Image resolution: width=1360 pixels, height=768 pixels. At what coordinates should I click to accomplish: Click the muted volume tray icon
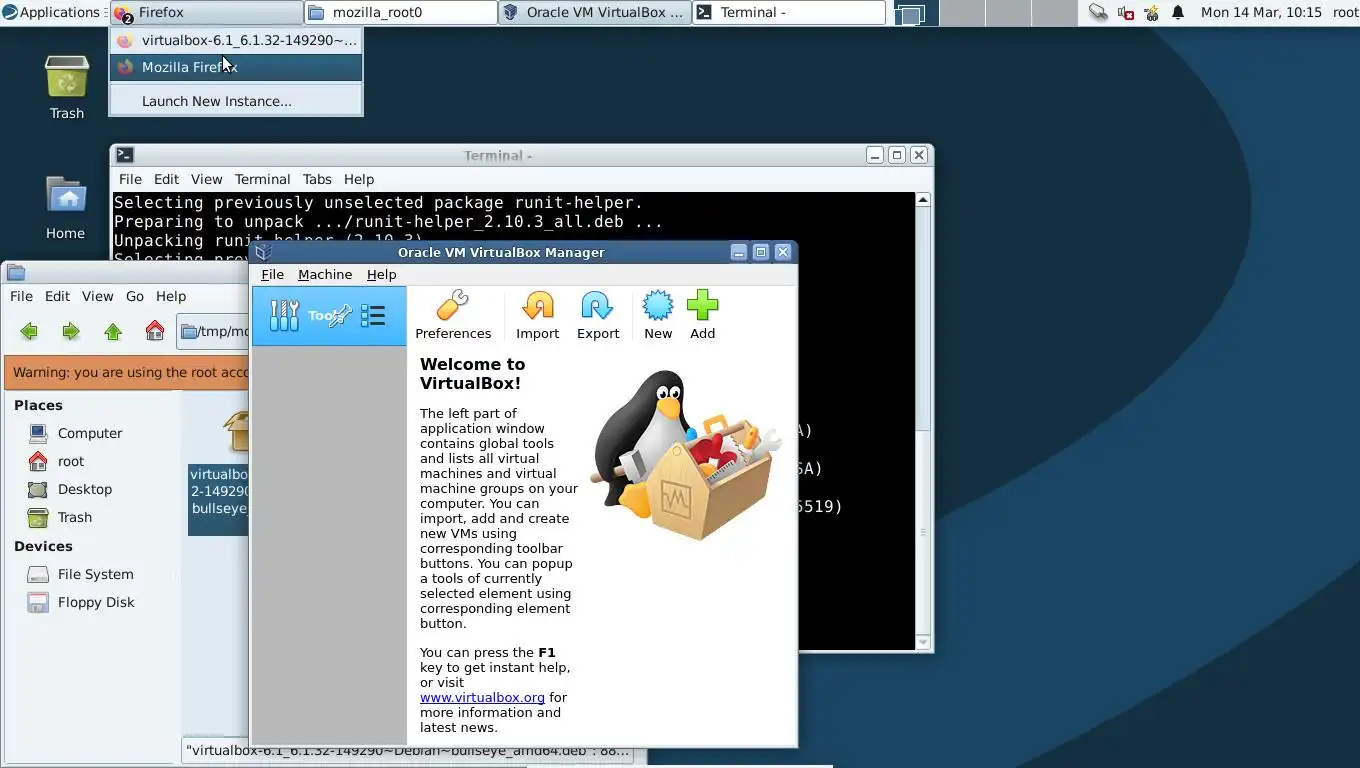point(1125,13)
